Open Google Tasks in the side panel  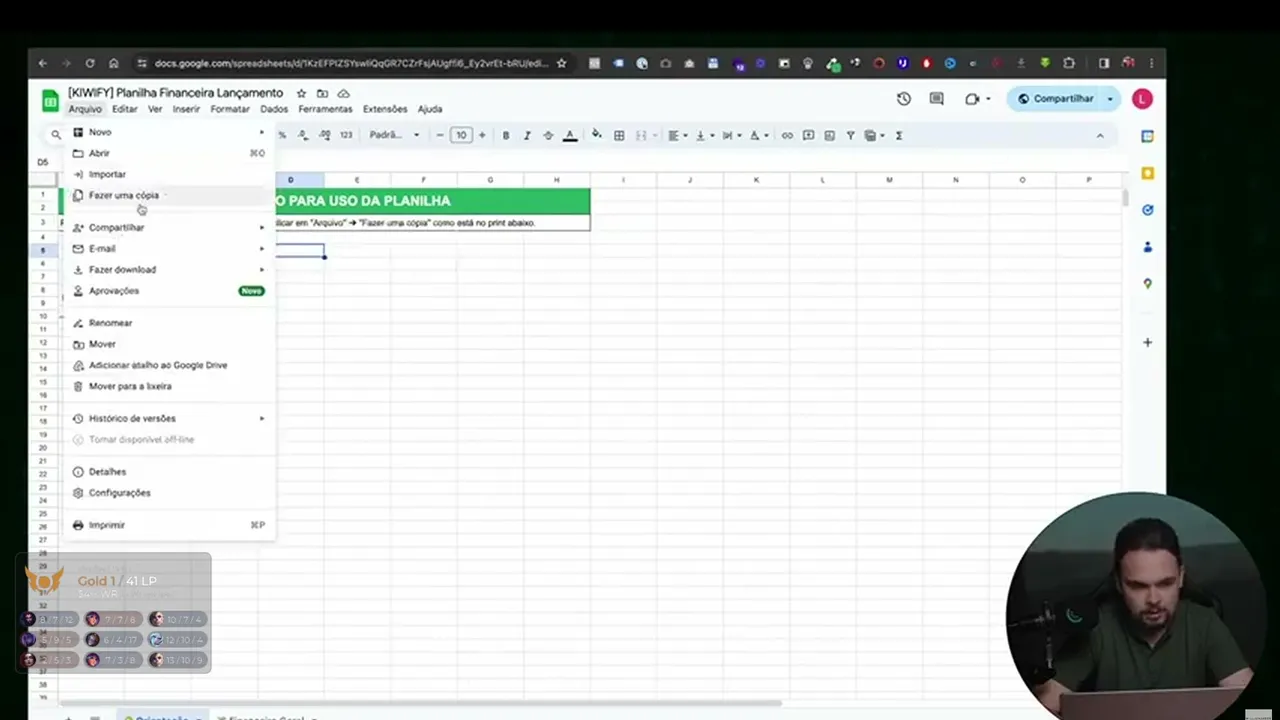point(1147,210)
